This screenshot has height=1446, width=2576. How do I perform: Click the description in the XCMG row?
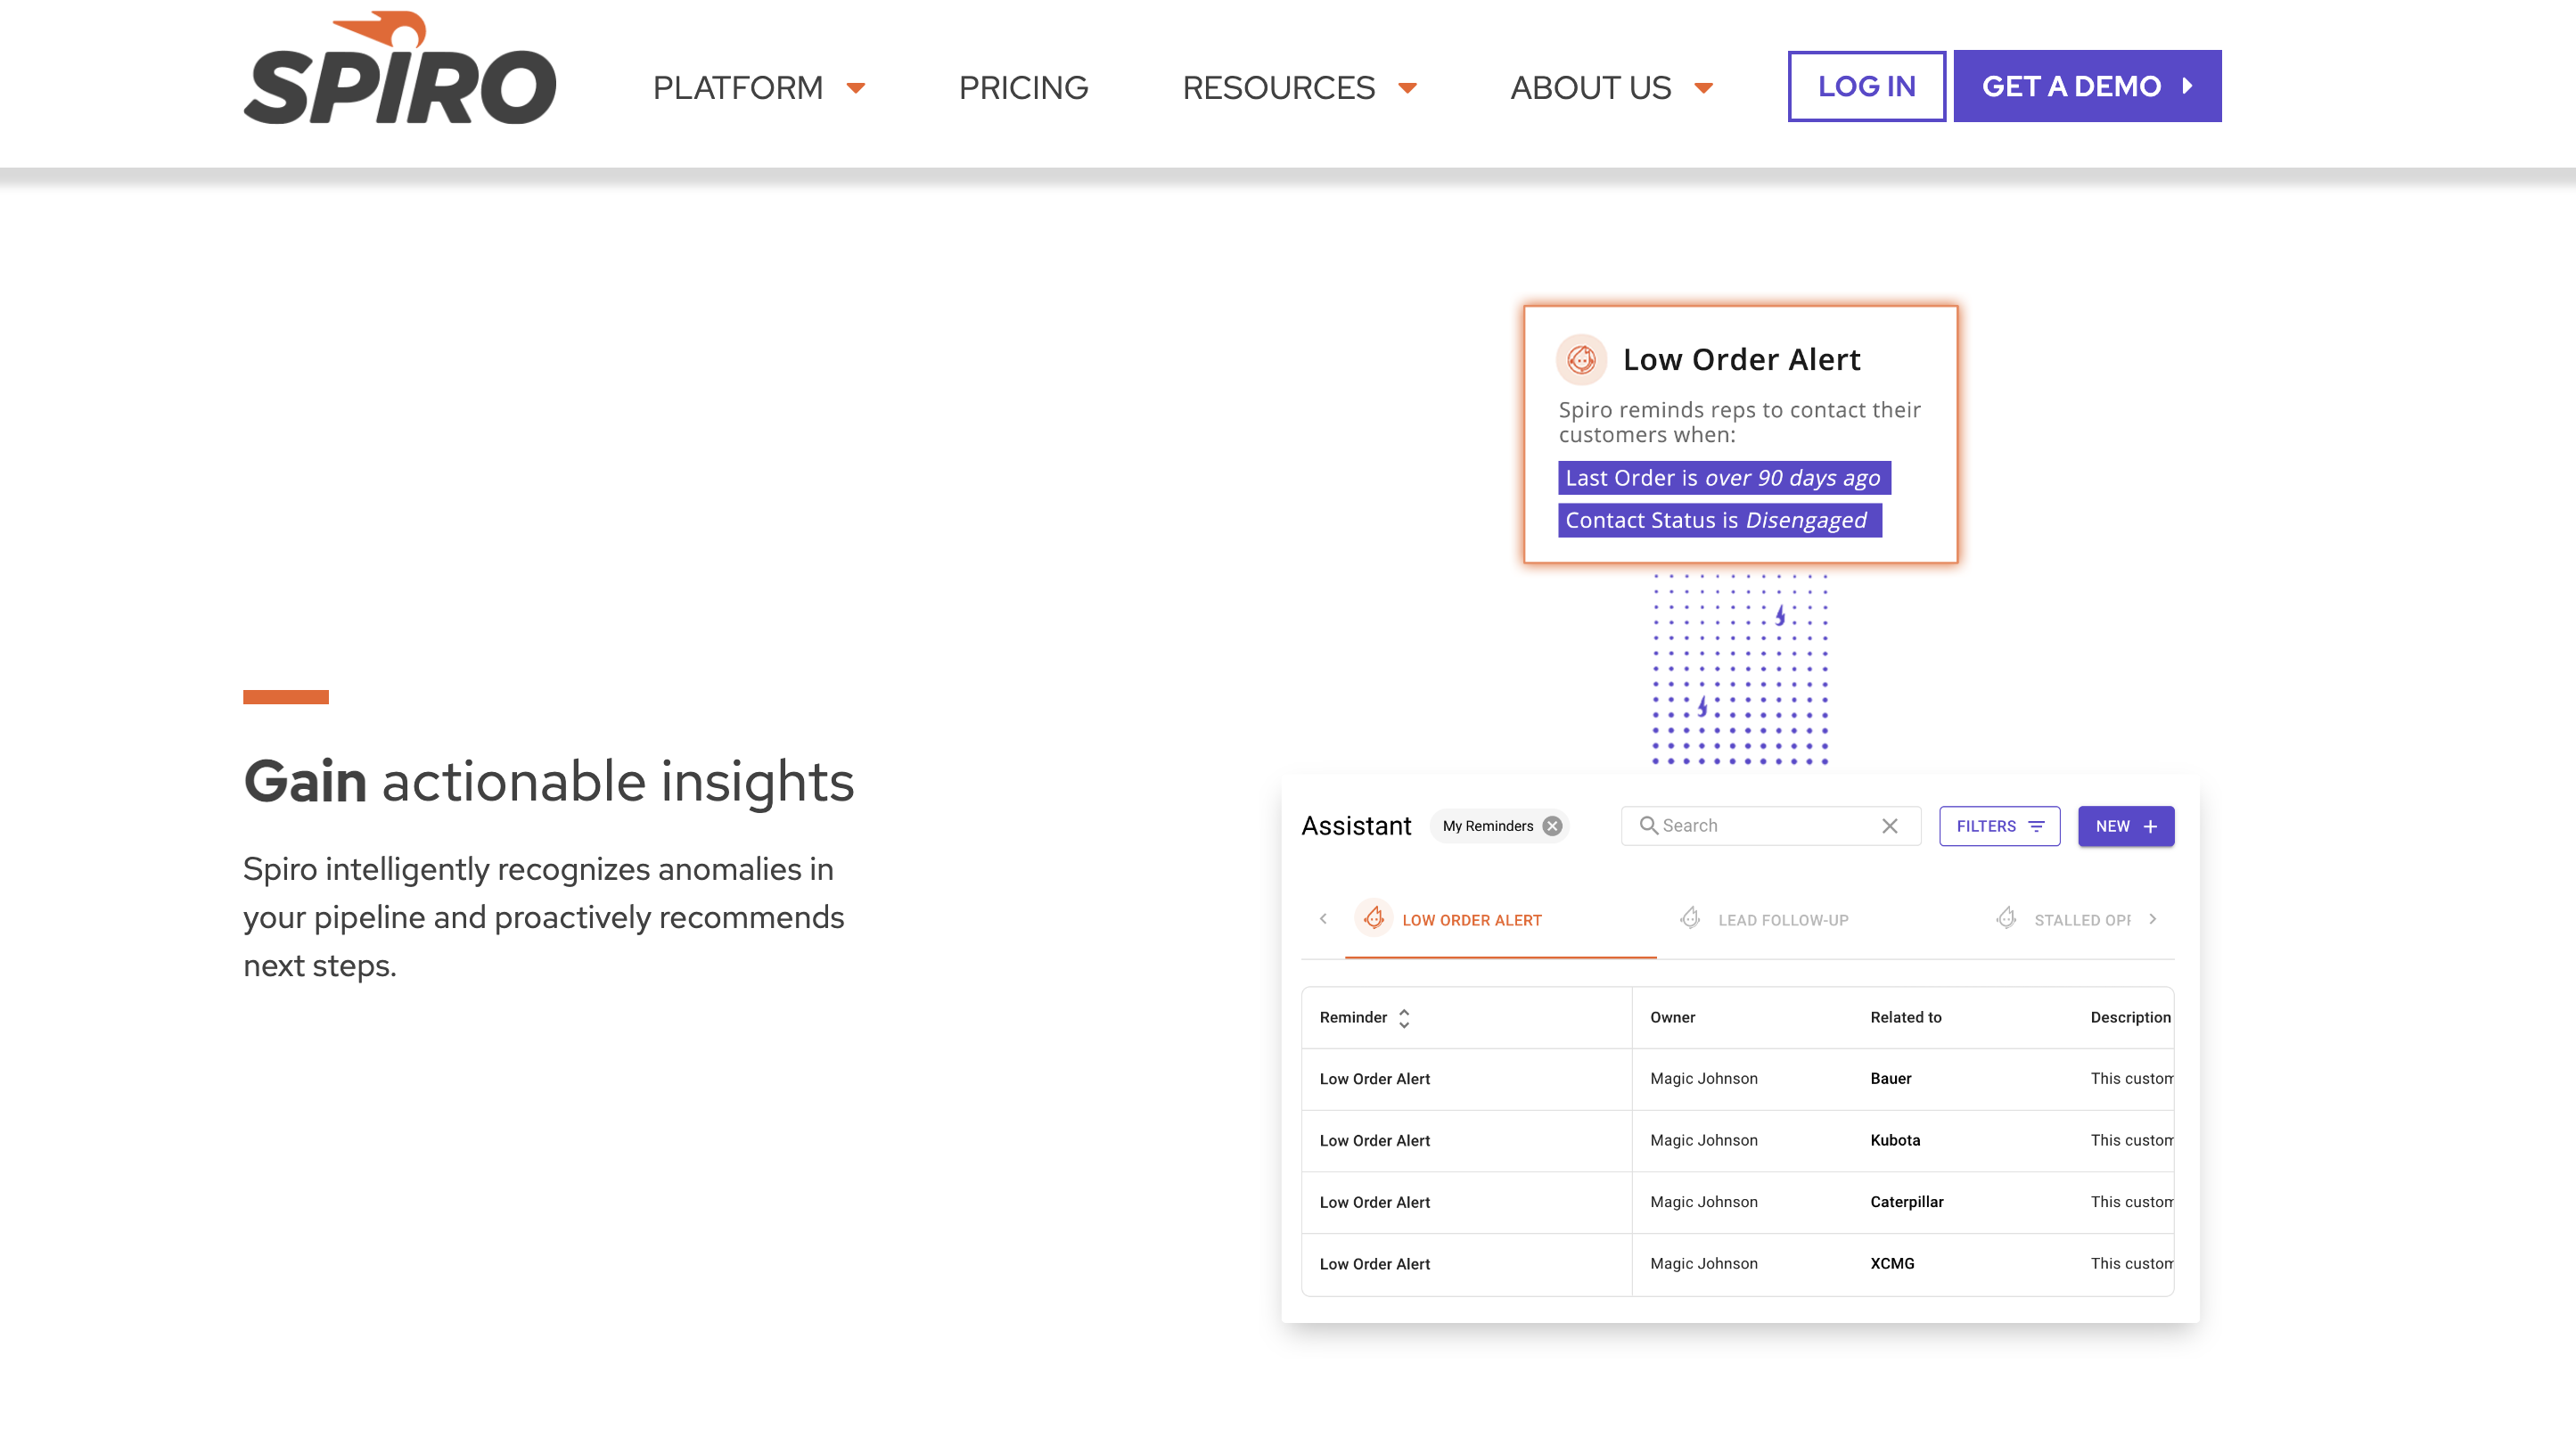[2131, 1264]
